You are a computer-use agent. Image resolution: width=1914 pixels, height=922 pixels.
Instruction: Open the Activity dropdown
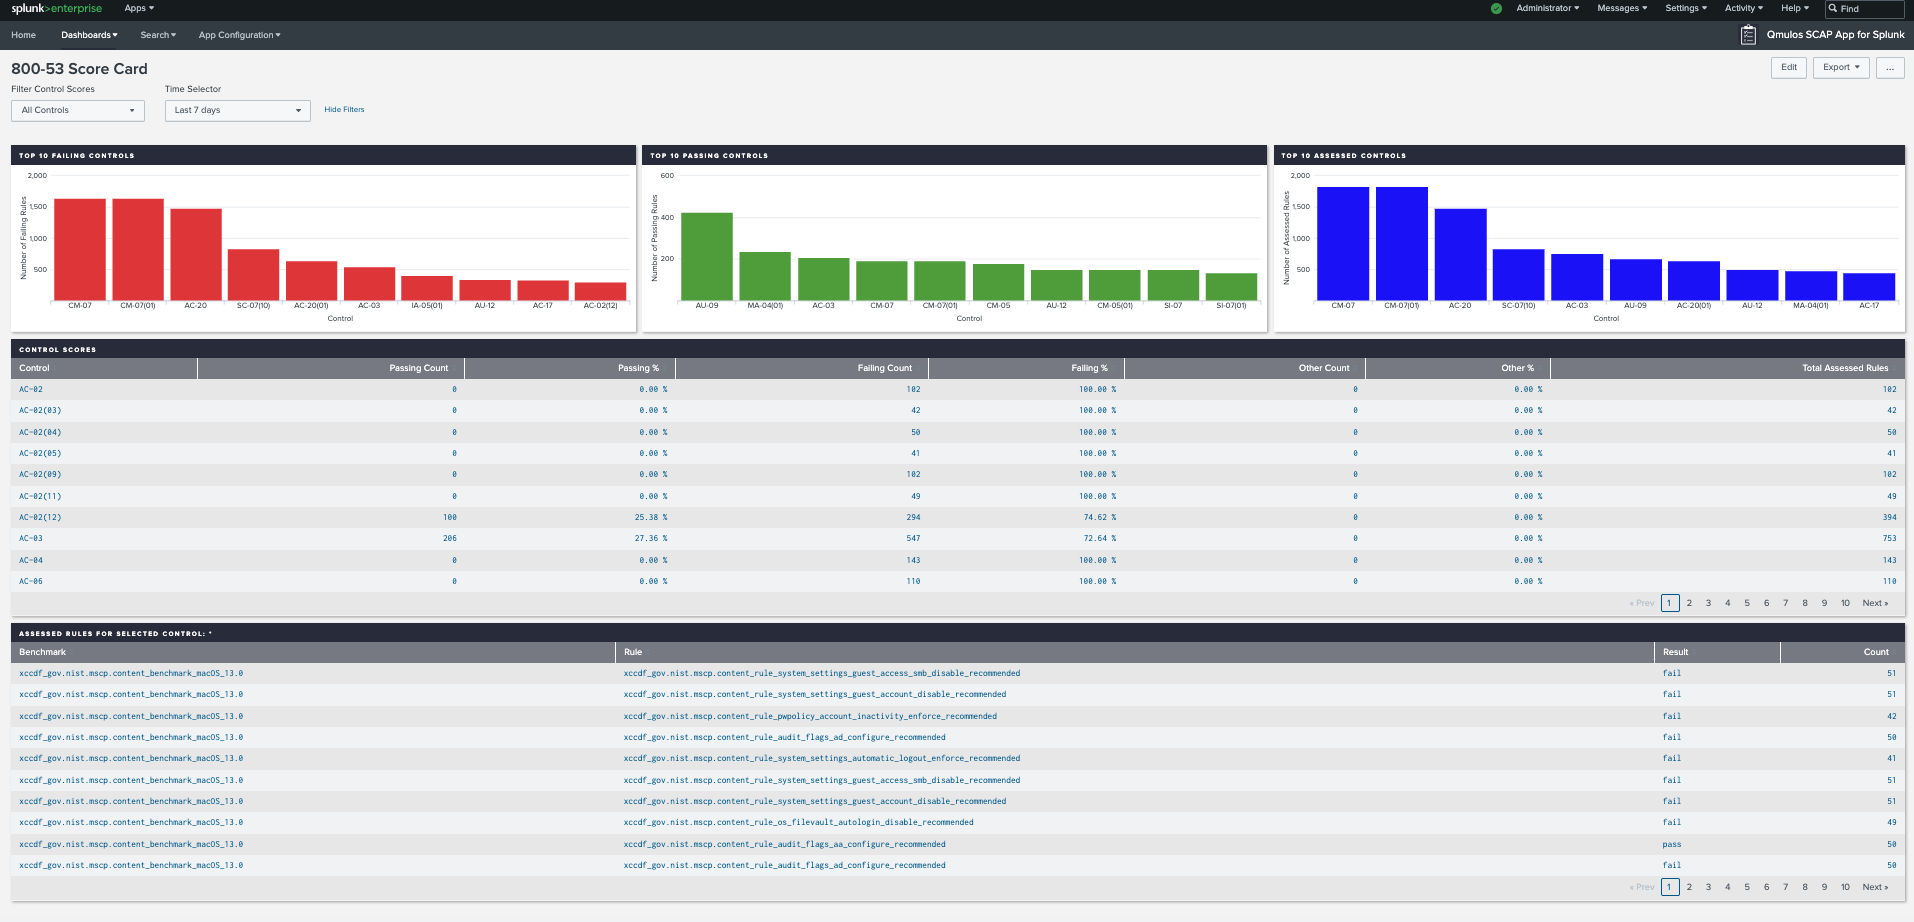(x=1744, y=8)
